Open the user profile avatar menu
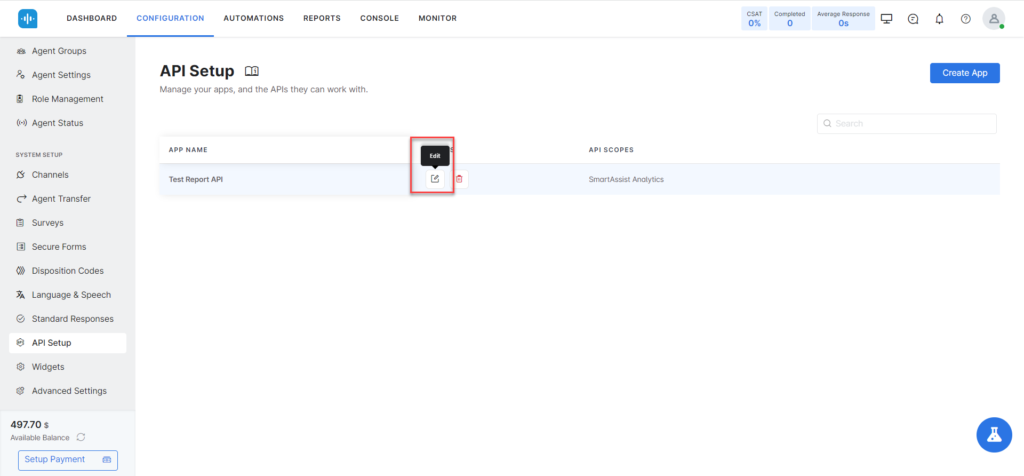Viewport: 1024px width, 476px height. click(x=993, y=18)
